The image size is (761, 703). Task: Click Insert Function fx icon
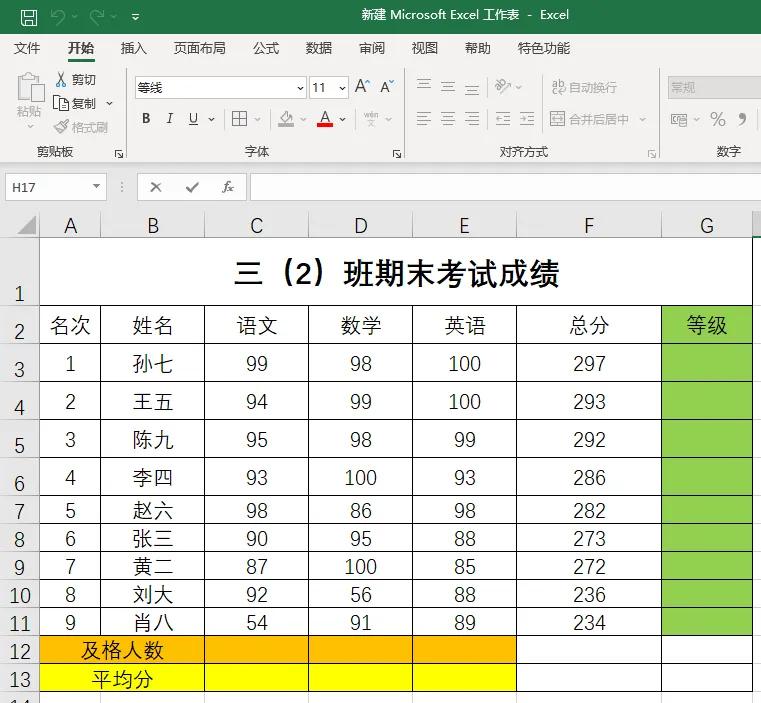tap(228, 187)
